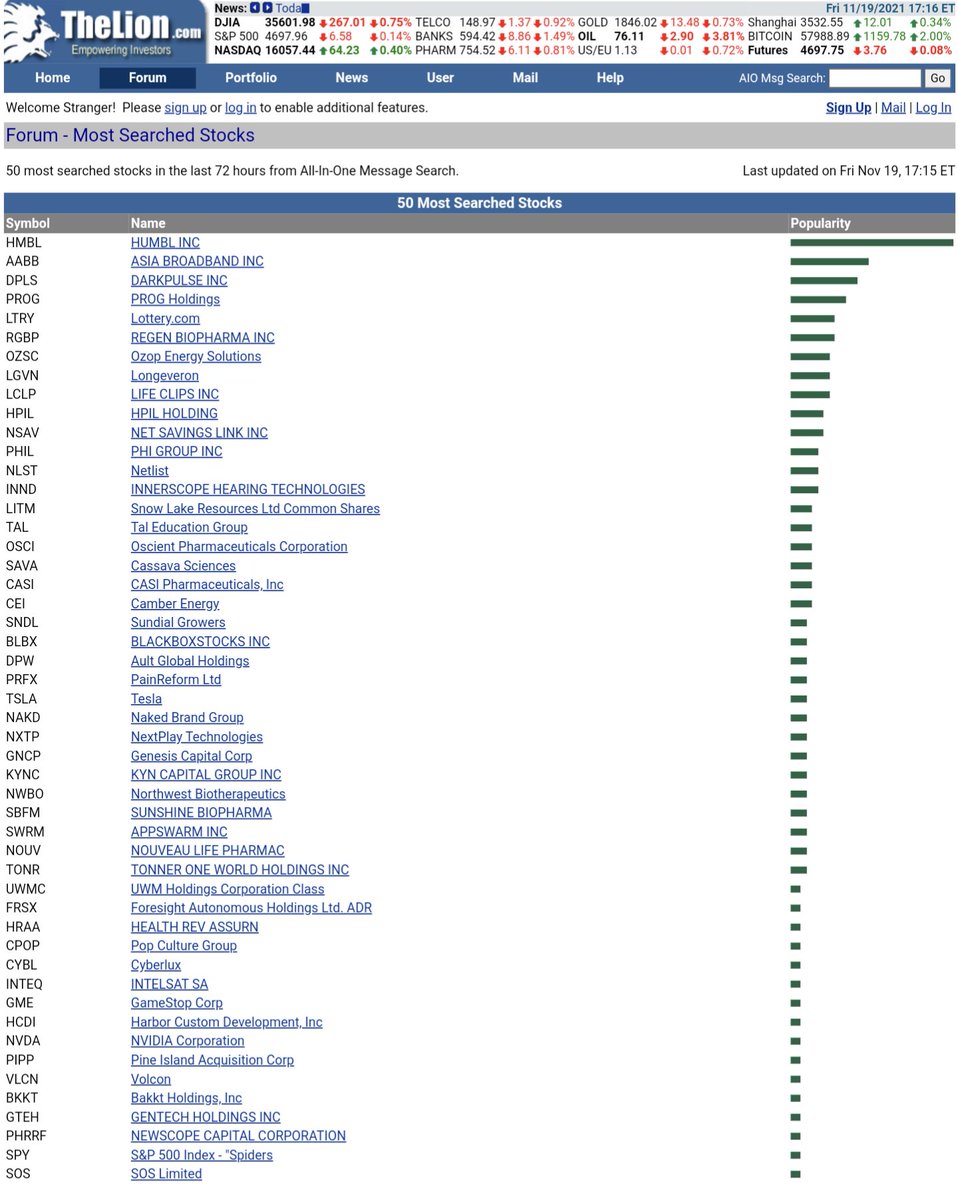Click 'log in' link in welcome message
The image size is (958, 1200).
[240, 108]
